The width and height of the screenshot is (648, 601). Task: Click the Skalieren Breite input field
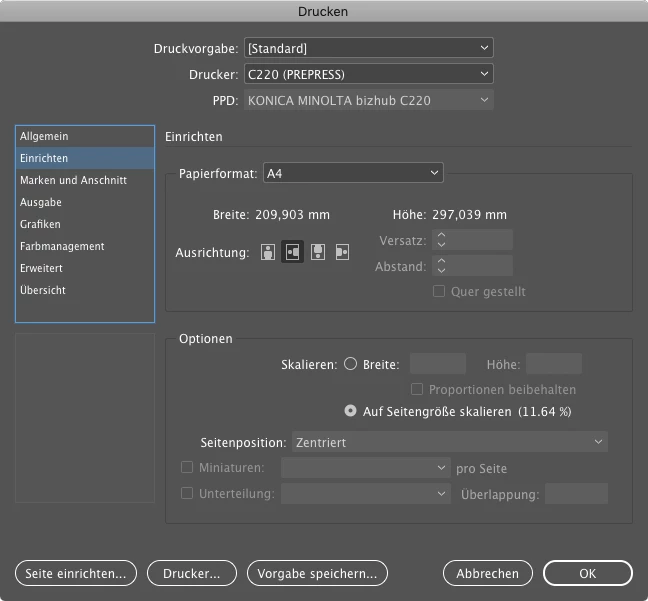438,364
